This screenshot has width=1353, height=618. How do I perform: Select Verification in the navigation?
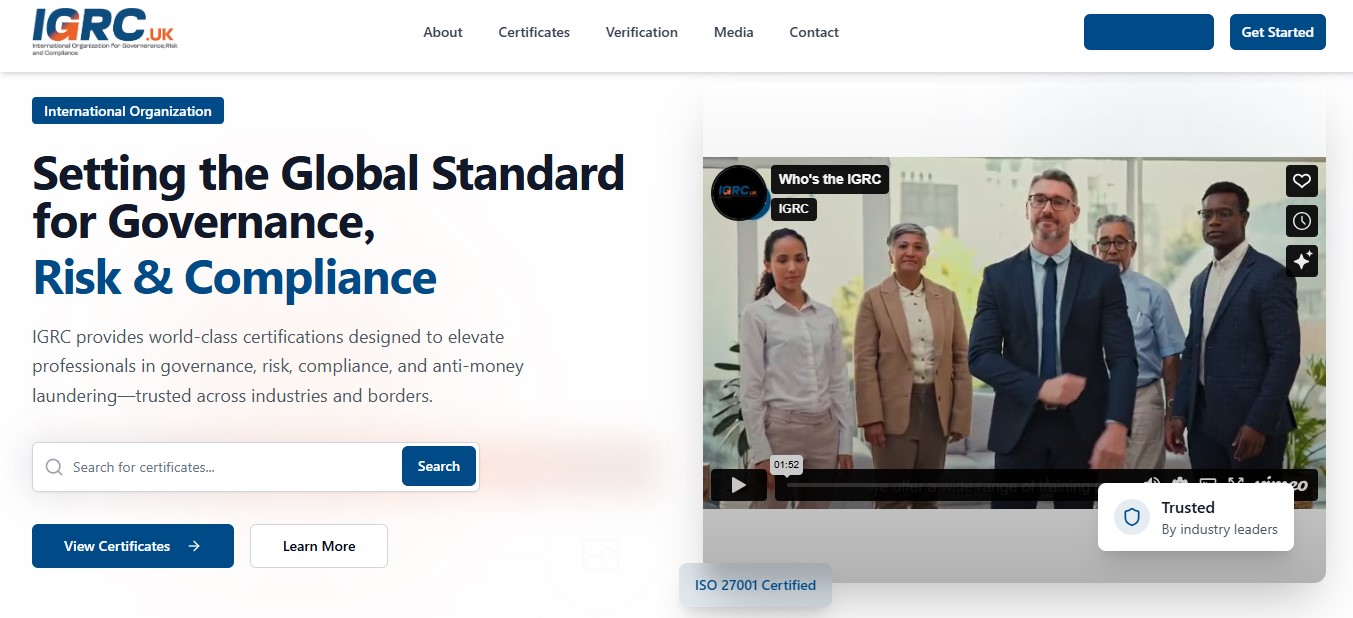pos(641,32)
